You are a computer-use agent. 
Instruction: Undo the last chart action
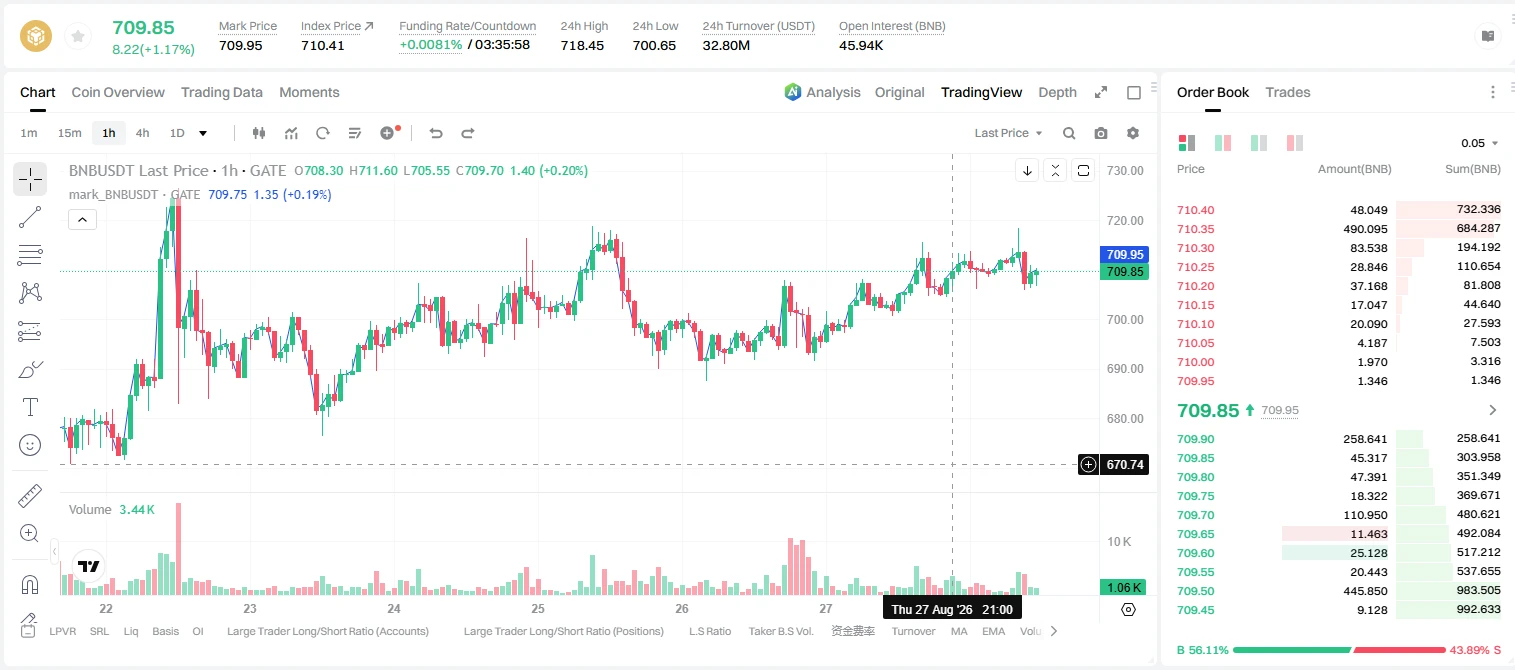coord(435,133)
